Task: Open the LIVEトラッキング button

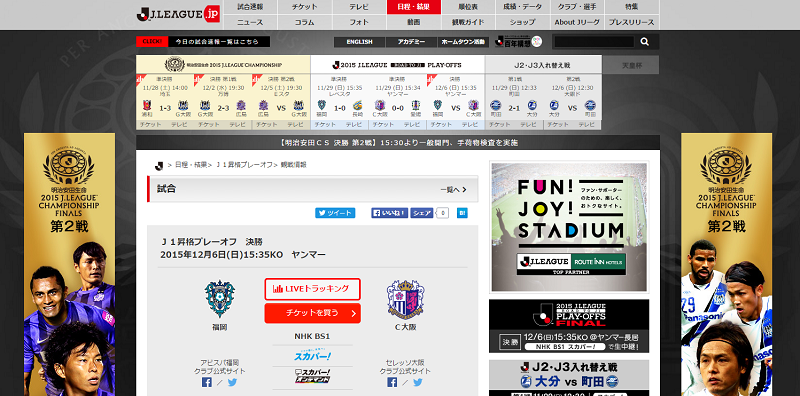Action: coord(312,289)
